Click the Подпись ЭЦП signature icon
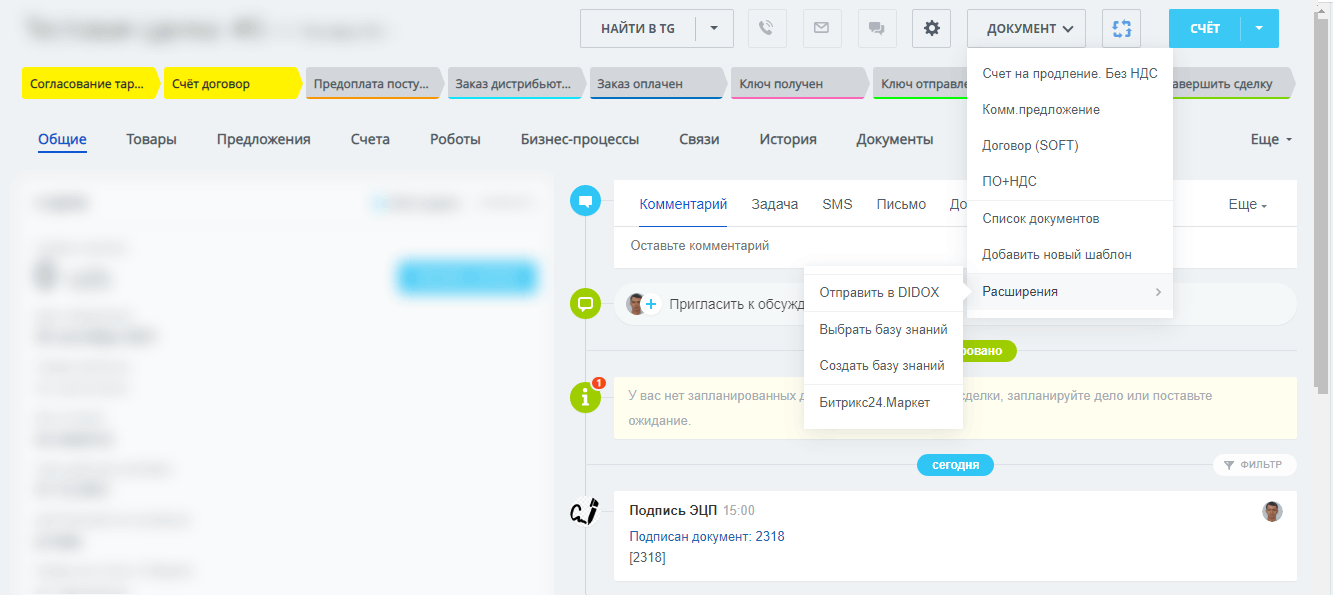 [x=585, y=512]
